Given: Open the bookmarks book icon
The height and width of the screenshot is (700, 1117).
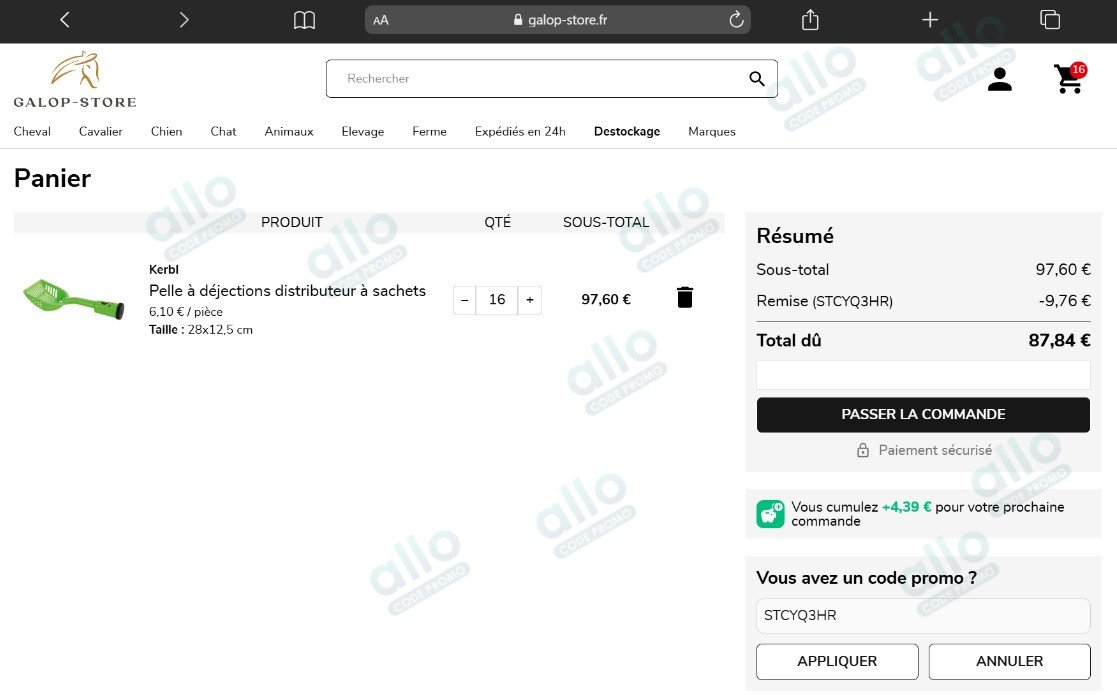Looking at the screenshot, I should [x=304, y=20].
